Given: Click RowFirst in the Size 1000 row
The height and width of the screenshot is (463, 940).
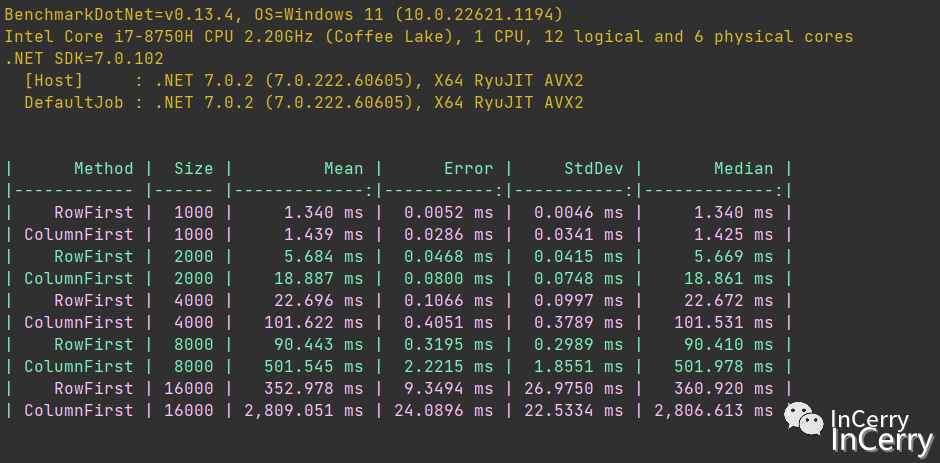Looking at the screenshot, I should pos(94,212).
